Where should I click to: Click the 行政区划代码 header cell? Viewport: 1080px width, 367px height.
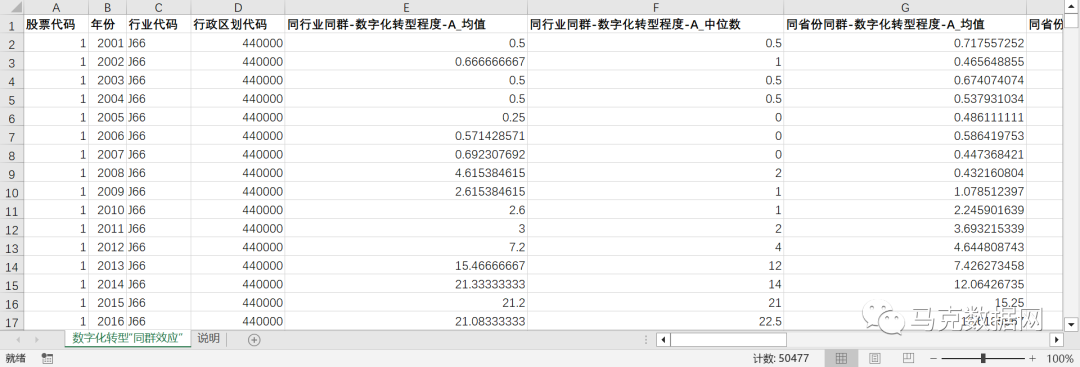click(x=238, y=25)
